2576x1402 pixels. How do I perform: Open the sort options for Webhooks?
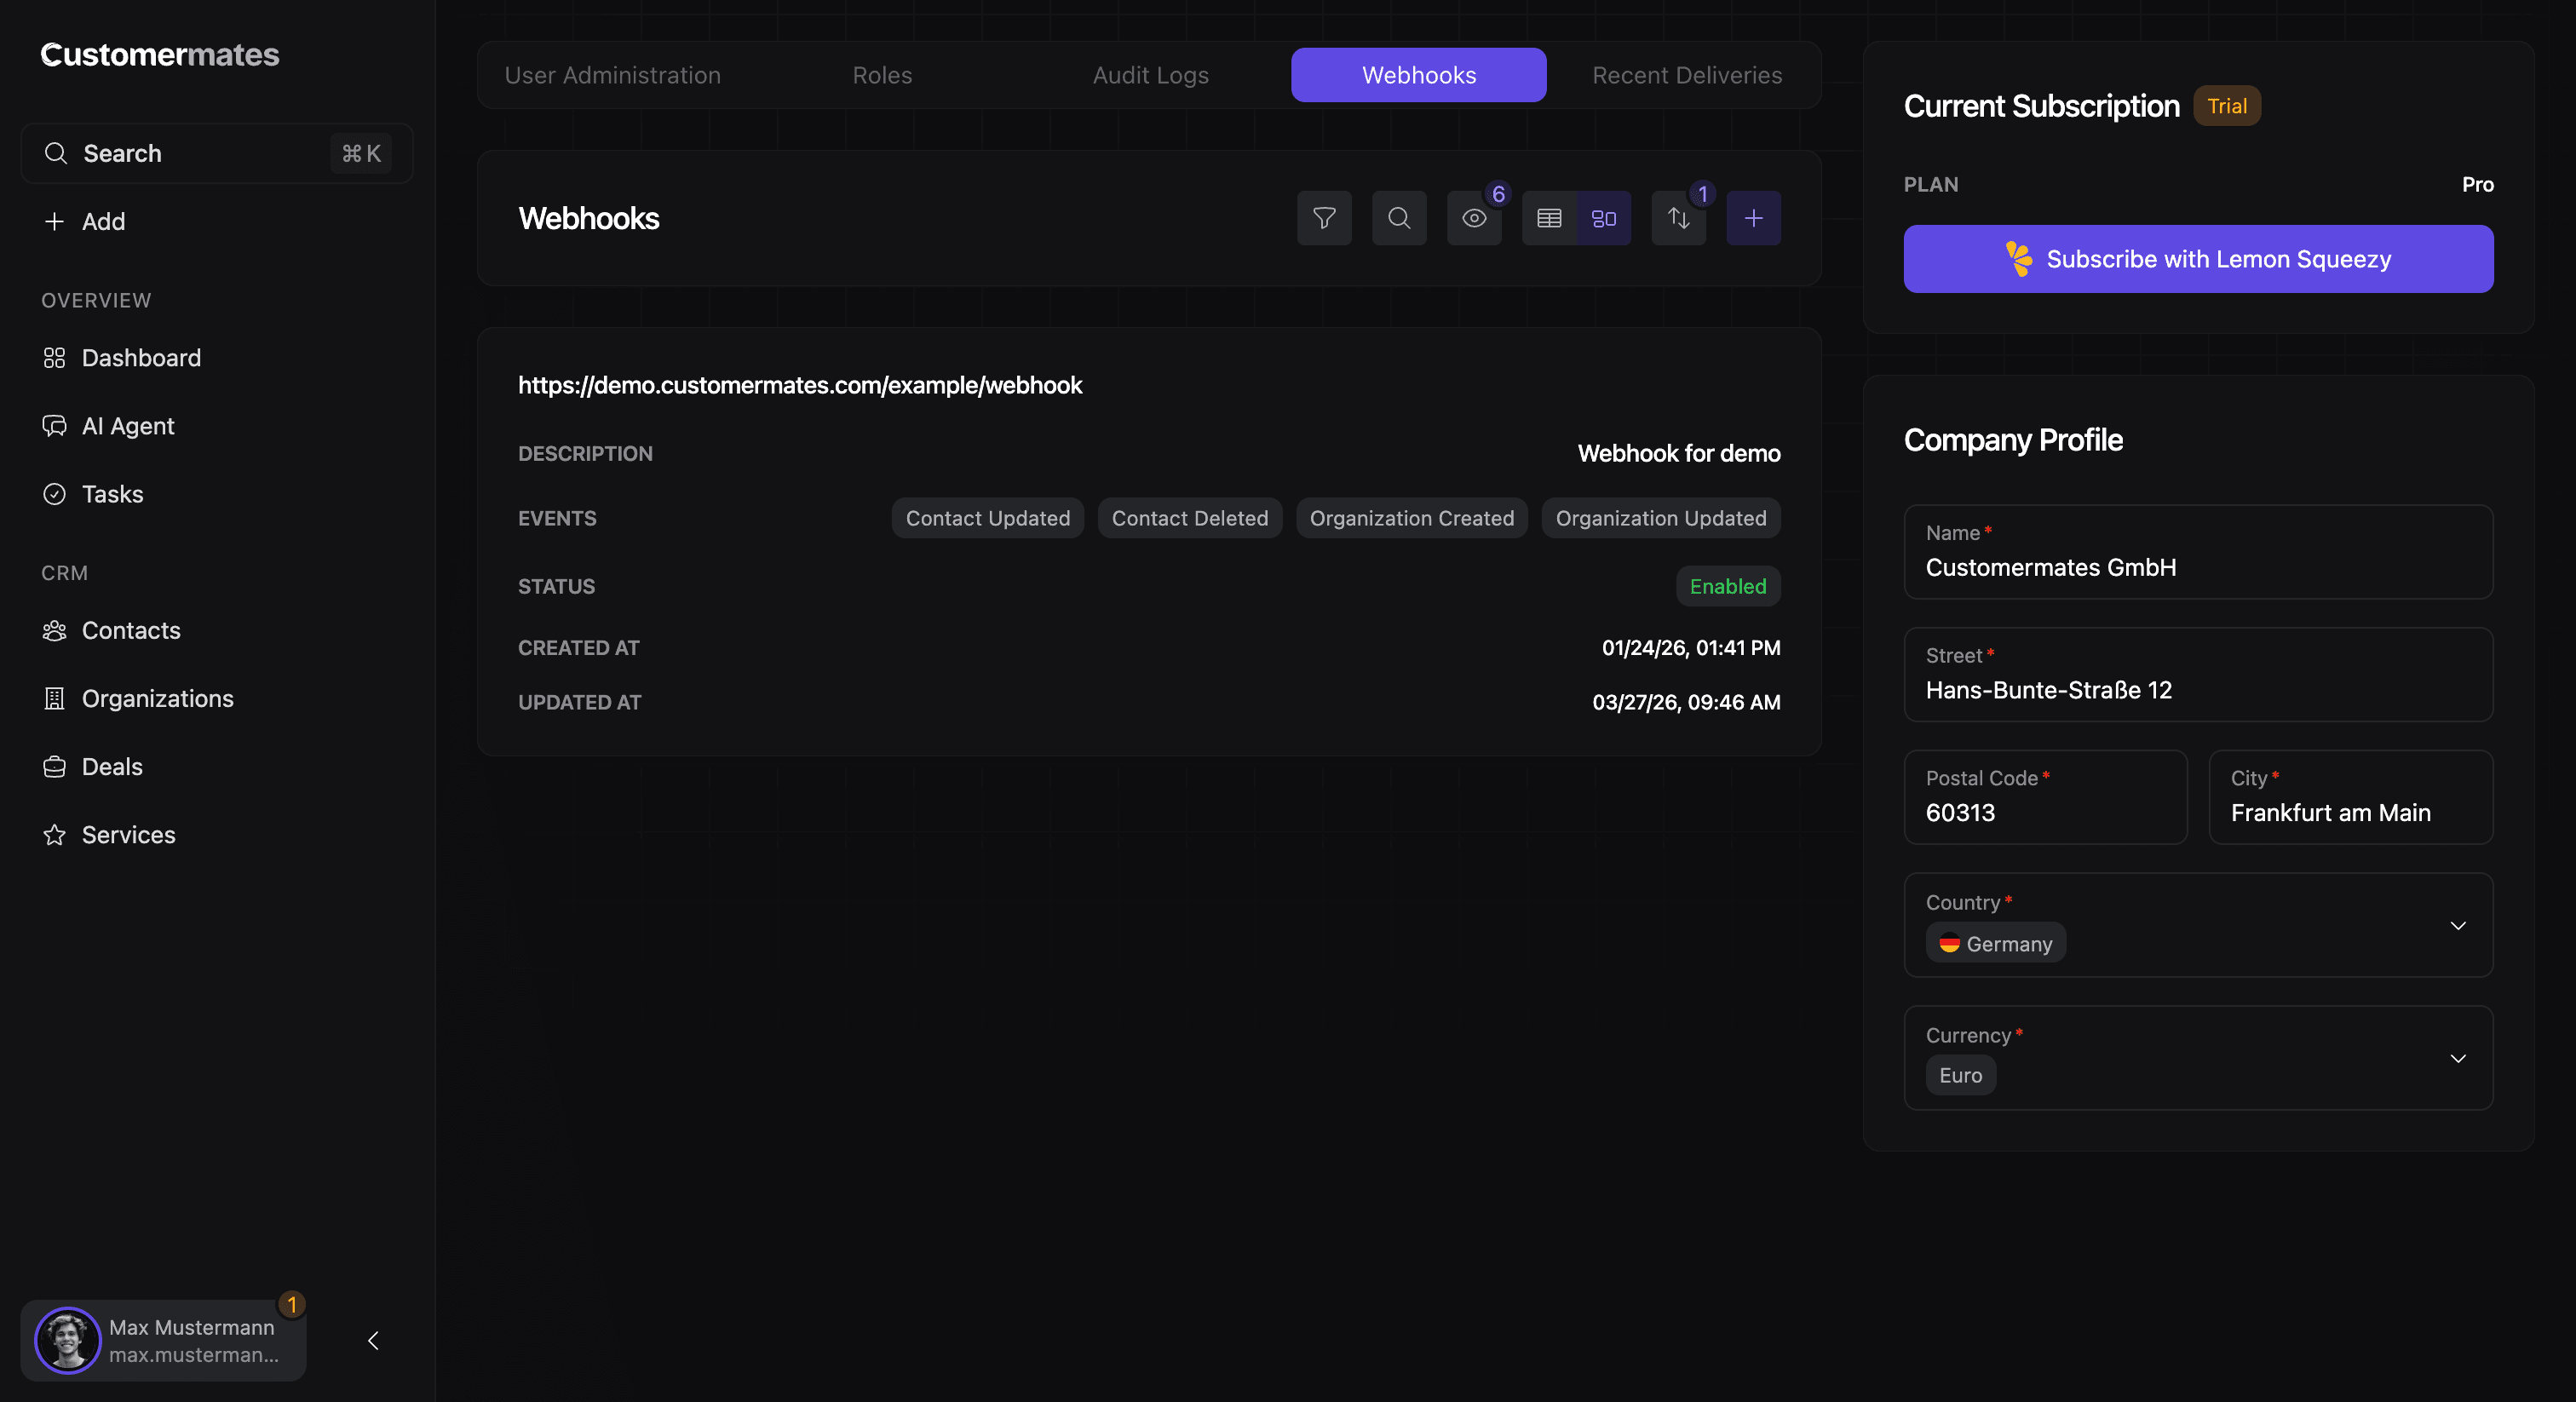tap(1678, 218)
